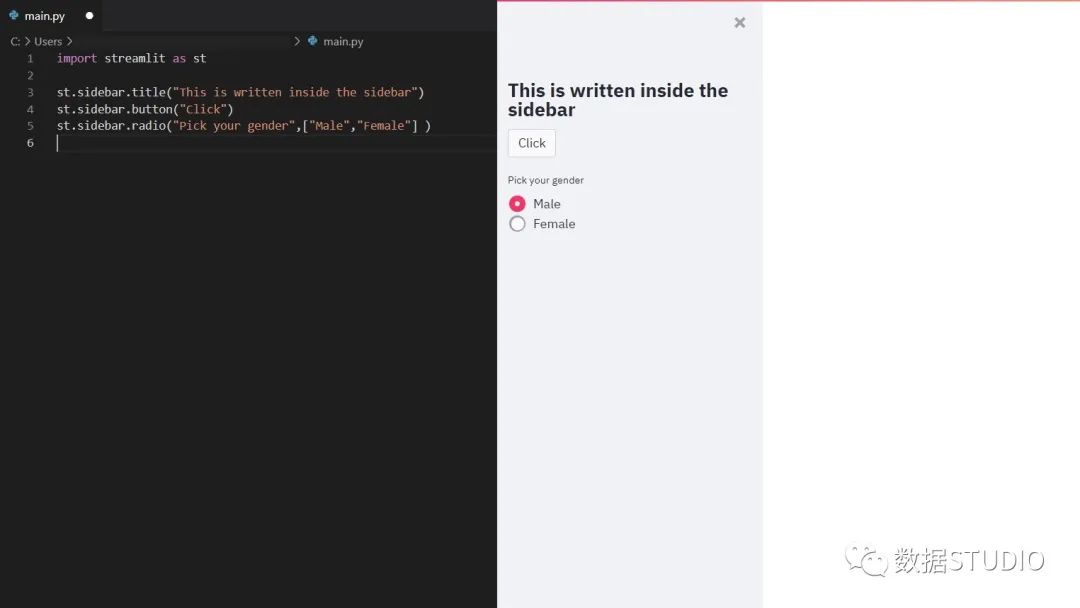1080x608 pixels.
Task: Close the Streamlit sidebar with the X
Action: [740, 23]
